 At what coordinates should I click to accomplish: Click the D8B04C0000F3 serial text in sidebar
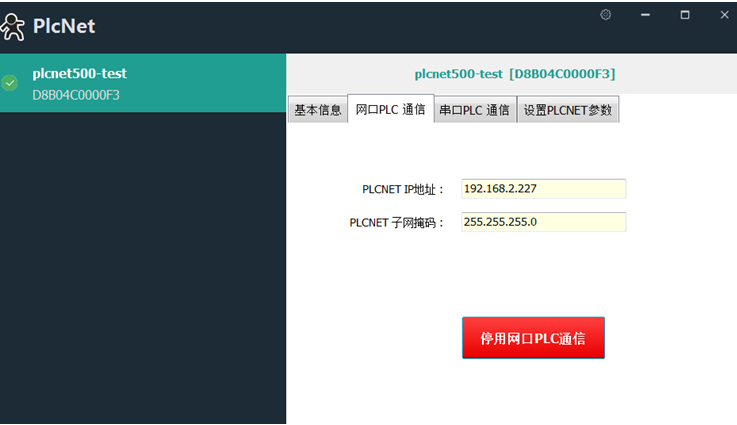[x=76, y=95]
